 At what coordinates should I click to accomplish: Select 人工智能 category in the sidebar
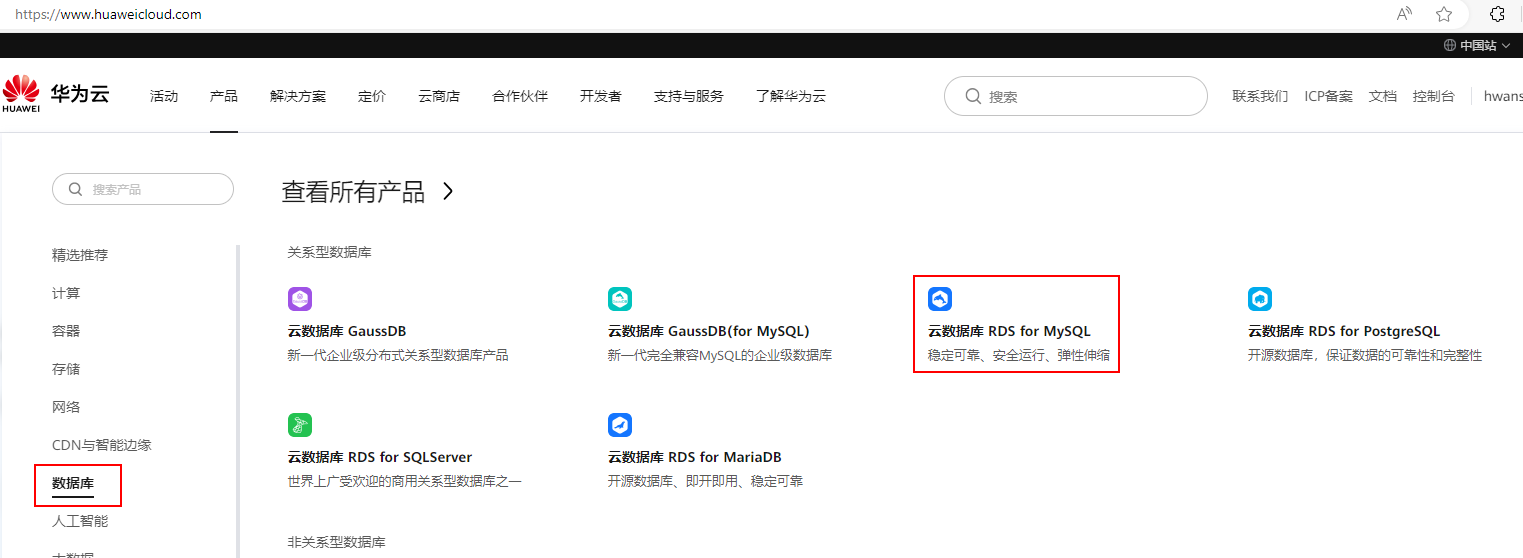[x=80, y=521]
